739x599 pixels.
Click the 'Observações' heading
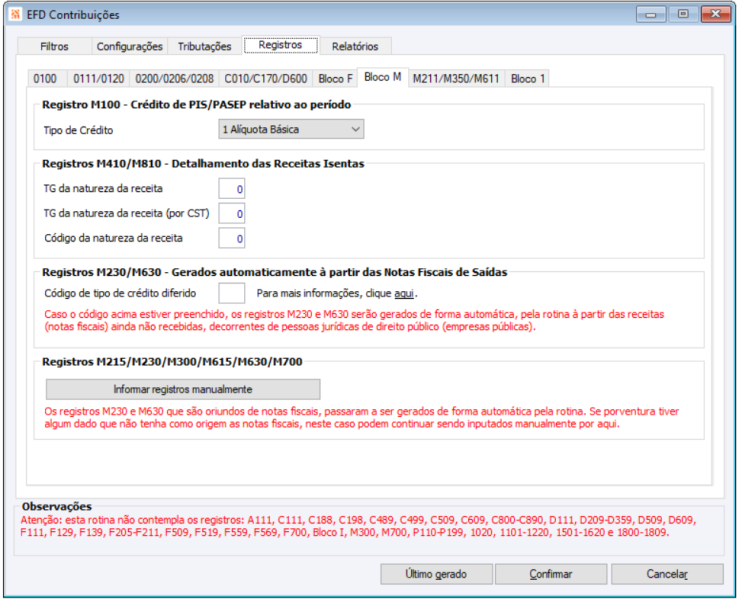click(x=57, y=507)
